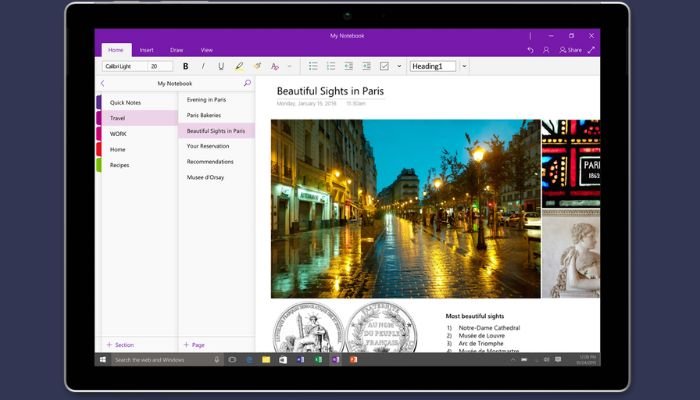Add a to-do checkbox tag
Screen dimensions: 700x400
coord(384,66)
